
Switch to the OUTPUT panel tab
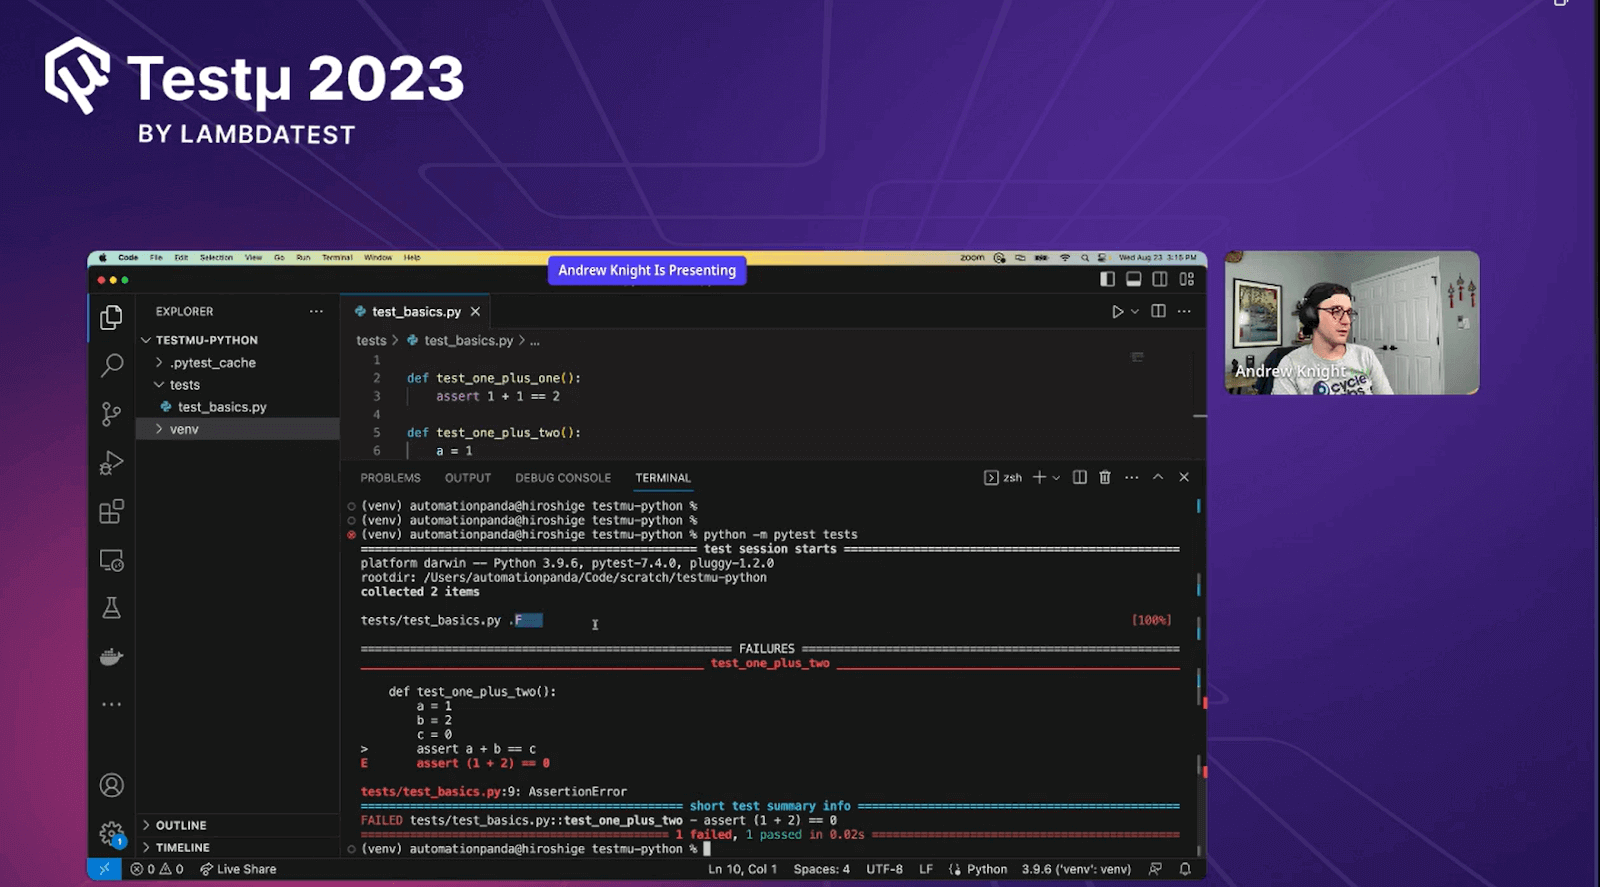(468, 478)
